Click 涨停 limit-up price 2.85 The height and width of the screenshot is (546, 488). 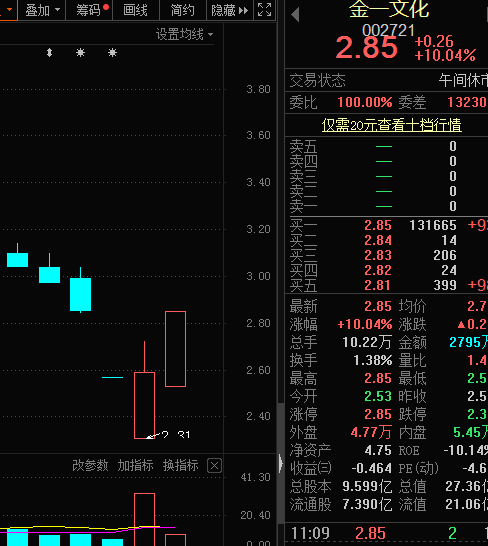click(378, 414)
